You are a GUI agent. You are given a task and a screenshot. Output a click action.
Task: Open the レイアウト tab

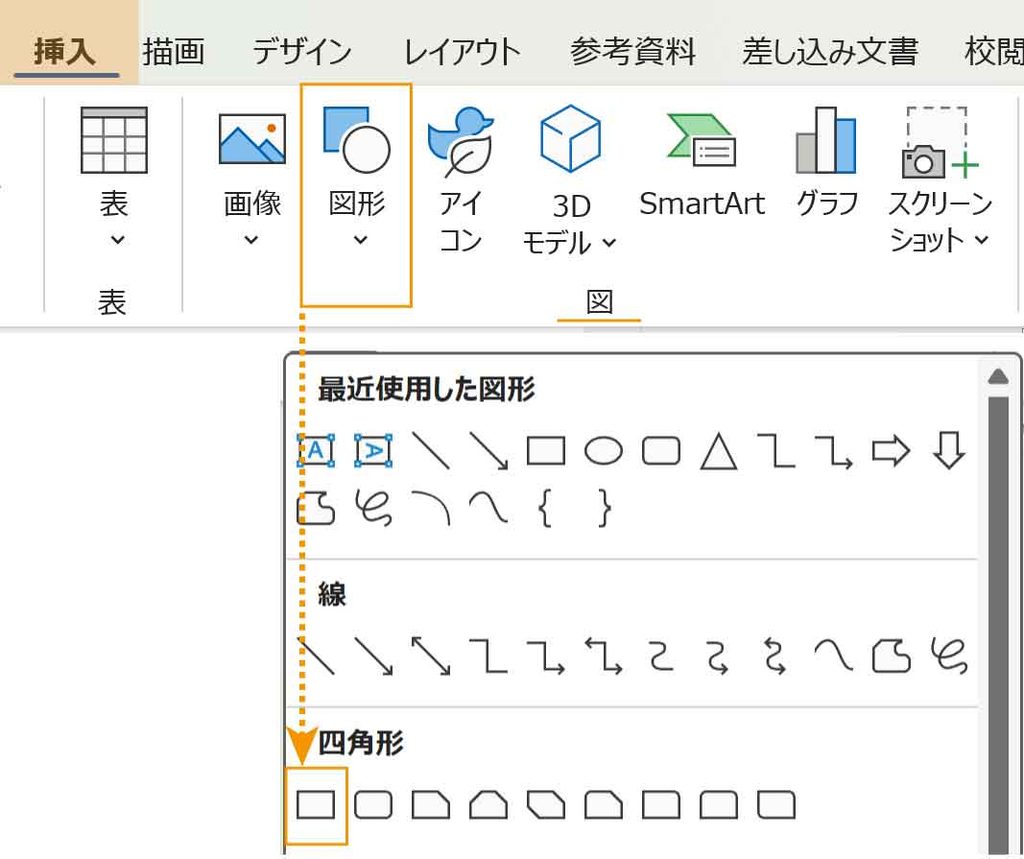click(462, 52)
